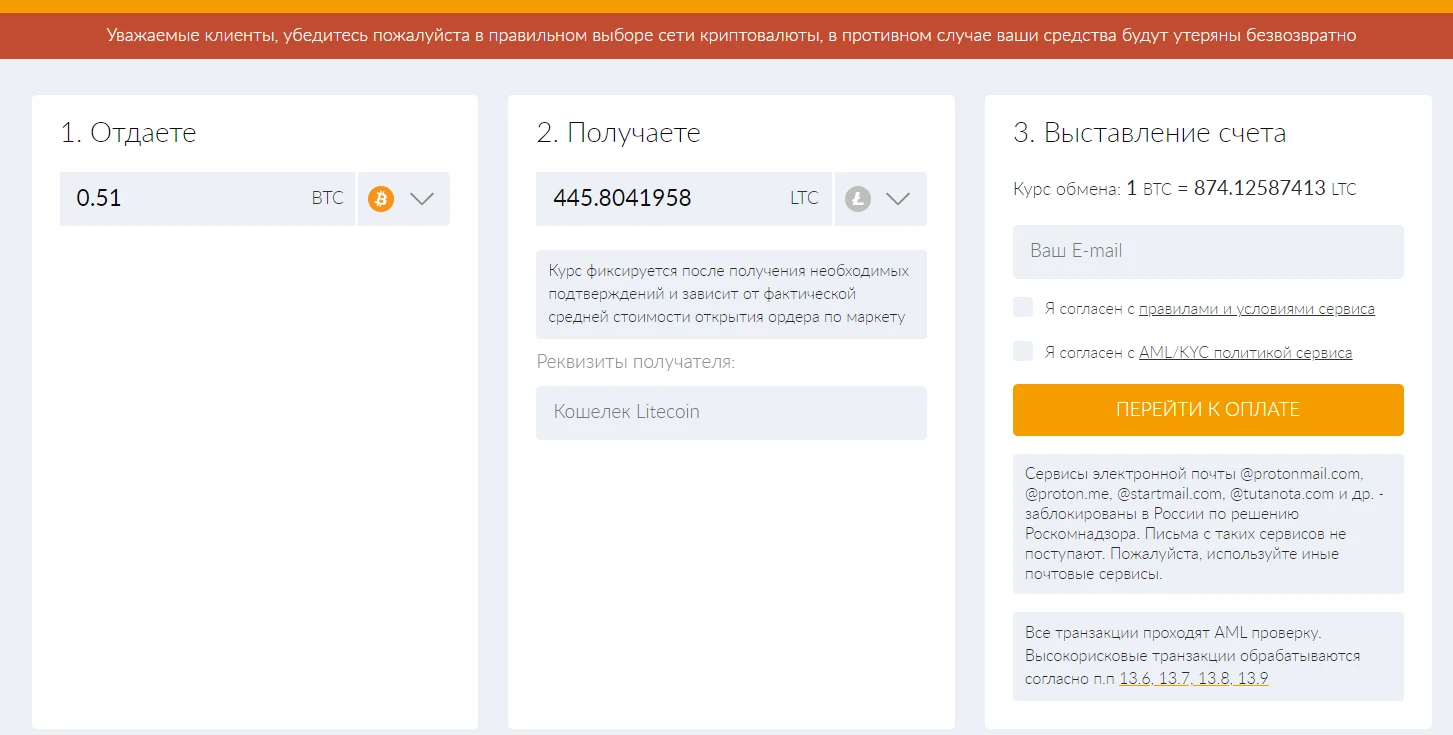The image size is (1453, 735).
Task: Click the orange Bitcoin coin icon
Action: click(x=381, y=198)
